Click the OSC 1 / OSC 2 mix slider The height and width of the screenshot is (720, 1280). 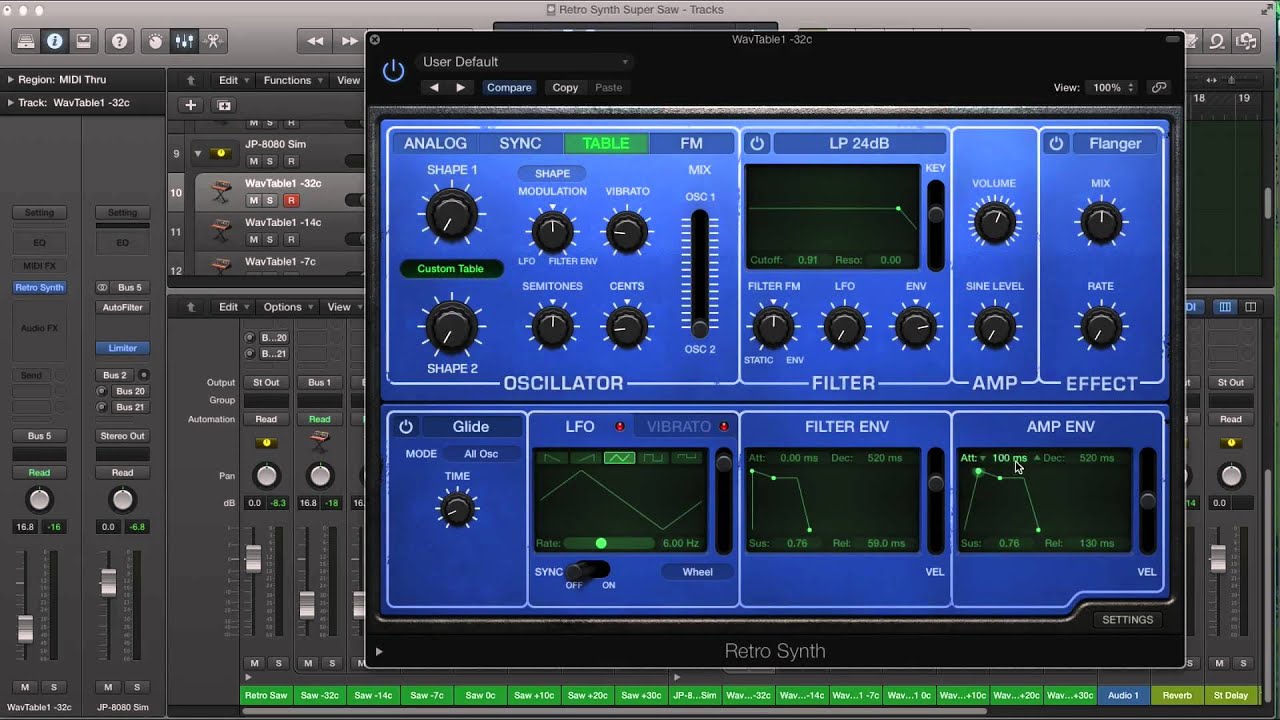coord(700,272)
